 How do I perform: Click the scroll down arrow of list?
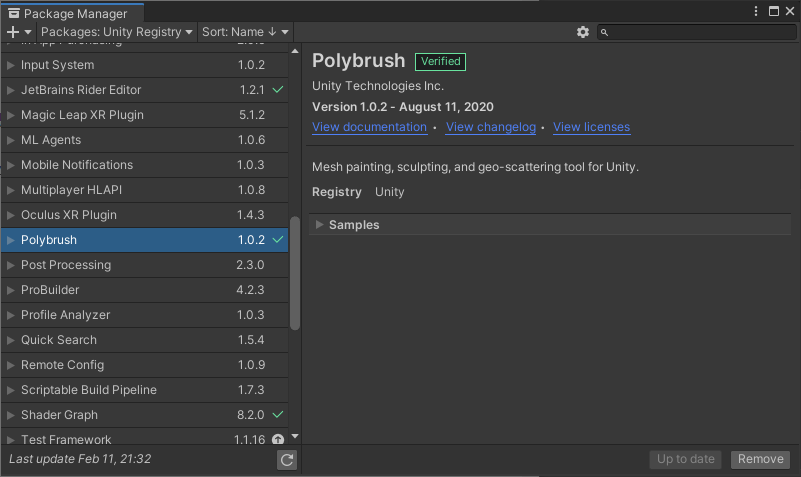295,437
